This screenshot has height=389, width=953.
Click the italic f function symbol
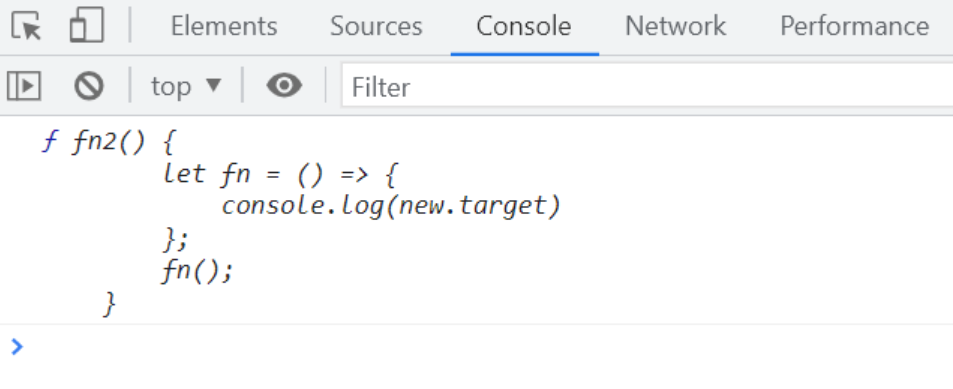(x=49, y=142)
